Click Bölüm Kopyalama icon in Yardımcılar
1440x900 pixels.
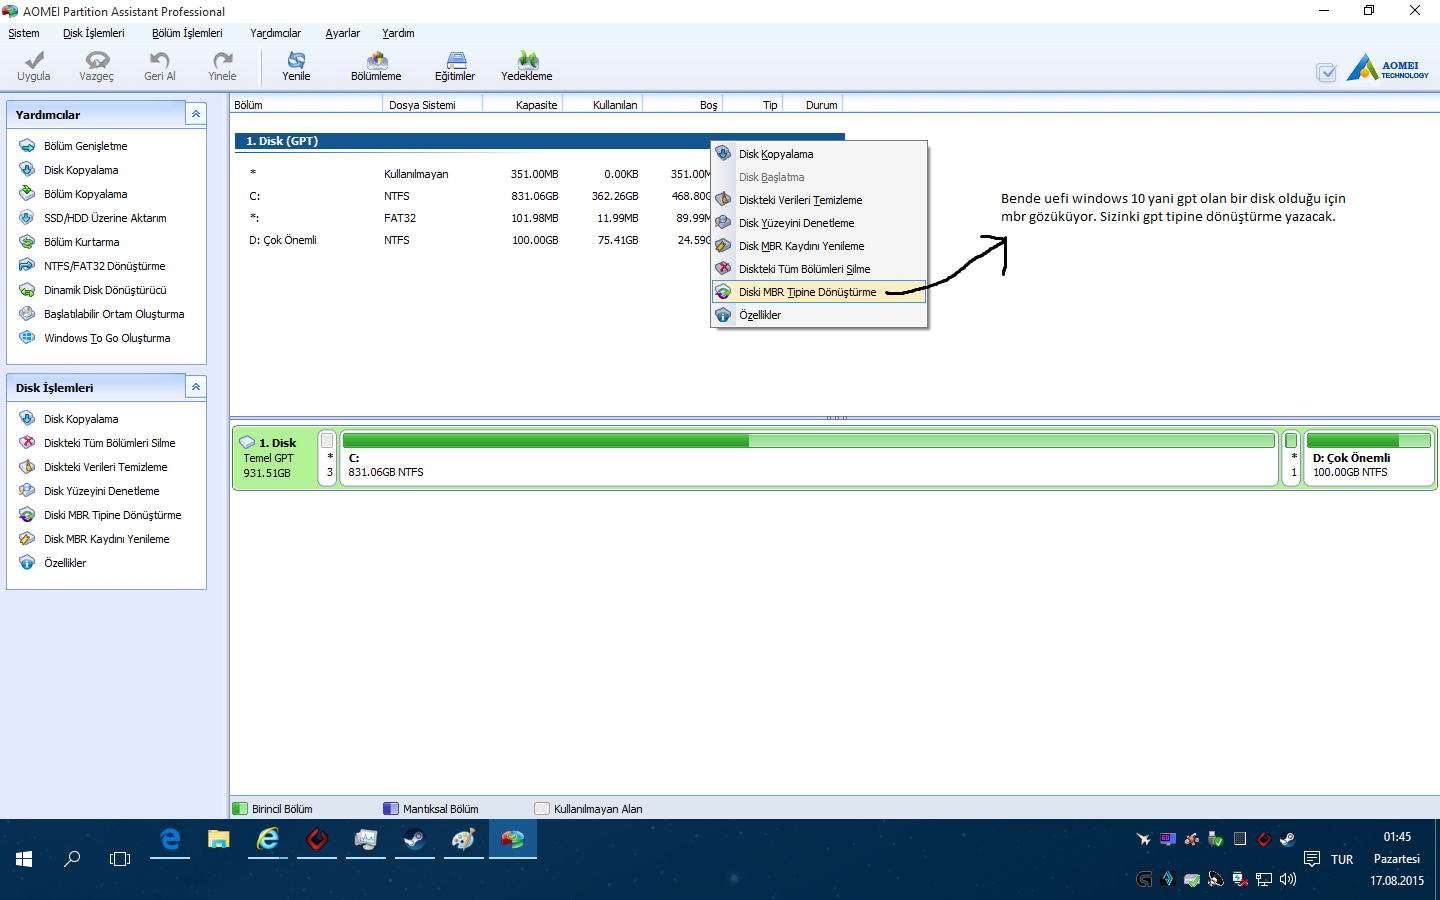(x=27, y=194)
